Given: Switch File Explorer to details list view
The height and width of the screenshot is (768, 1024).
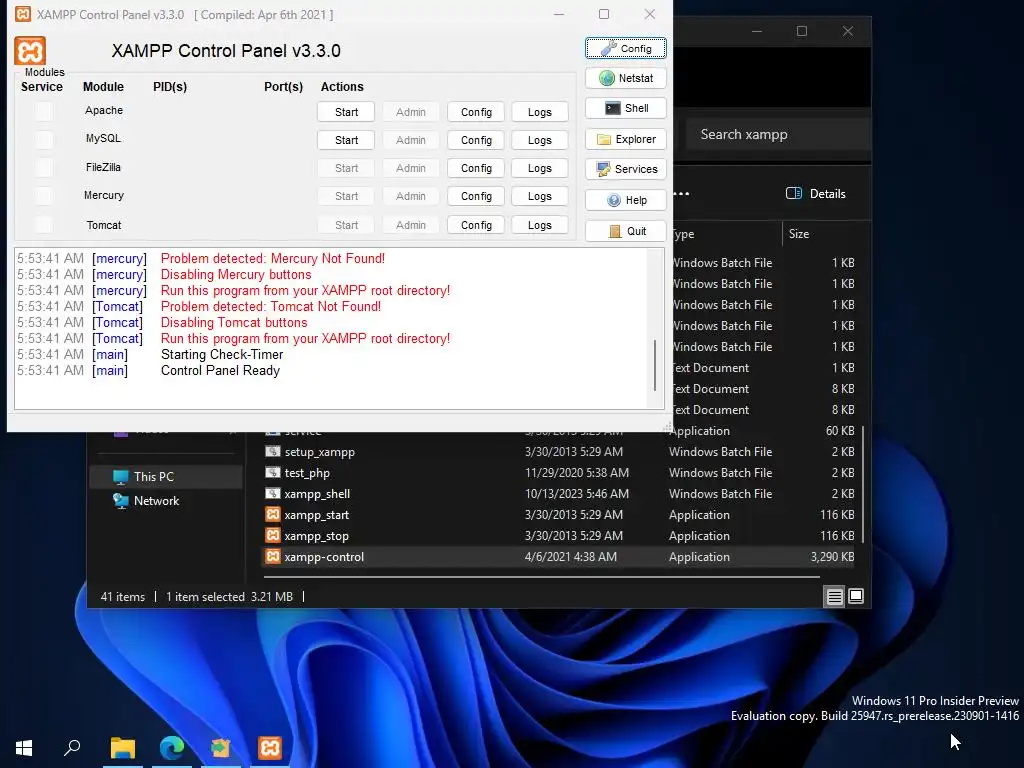Looking at the screenshot, I should 835,597.
